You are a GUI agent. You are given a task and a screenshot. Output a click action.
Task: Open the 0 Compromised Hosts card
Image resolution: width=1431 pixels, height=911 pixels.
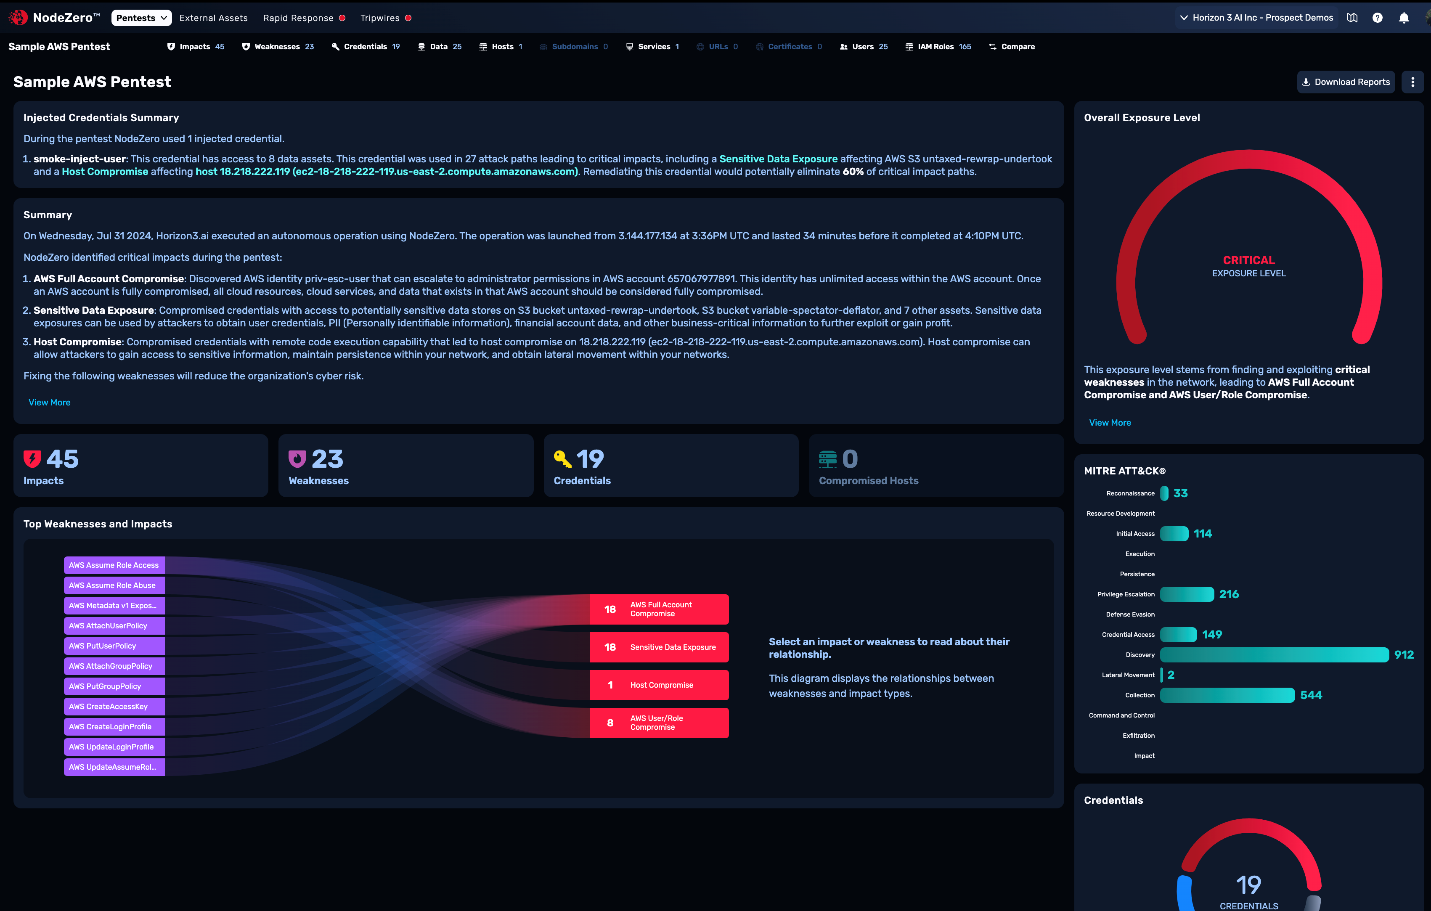pos(936,466)
